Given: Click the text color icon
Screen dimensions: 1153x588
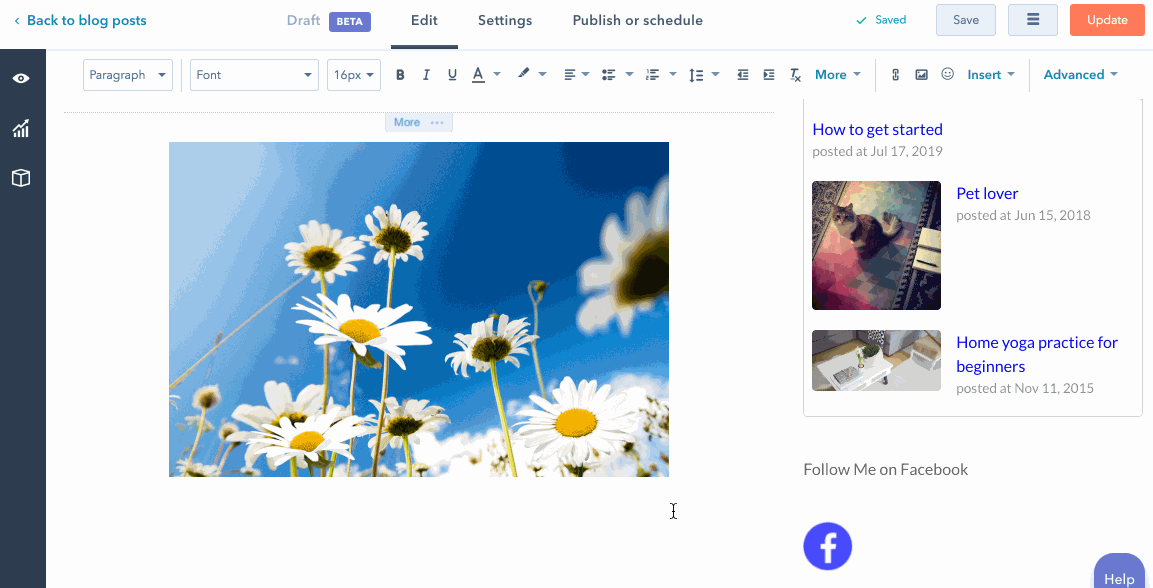Looking at the screenshot, I should tap(478, 74).
